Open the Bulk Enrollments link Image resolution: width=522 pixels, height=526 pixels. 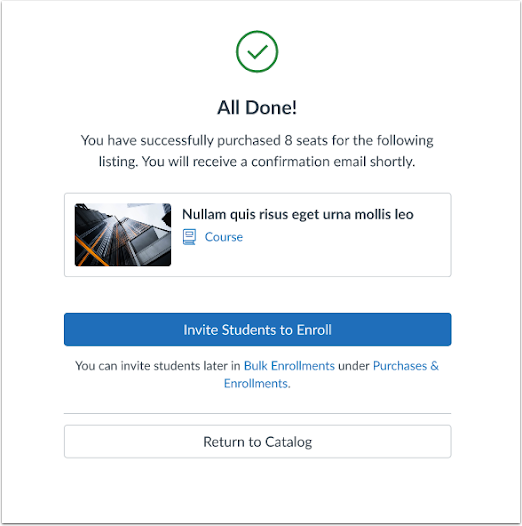[x=289, y=366]
